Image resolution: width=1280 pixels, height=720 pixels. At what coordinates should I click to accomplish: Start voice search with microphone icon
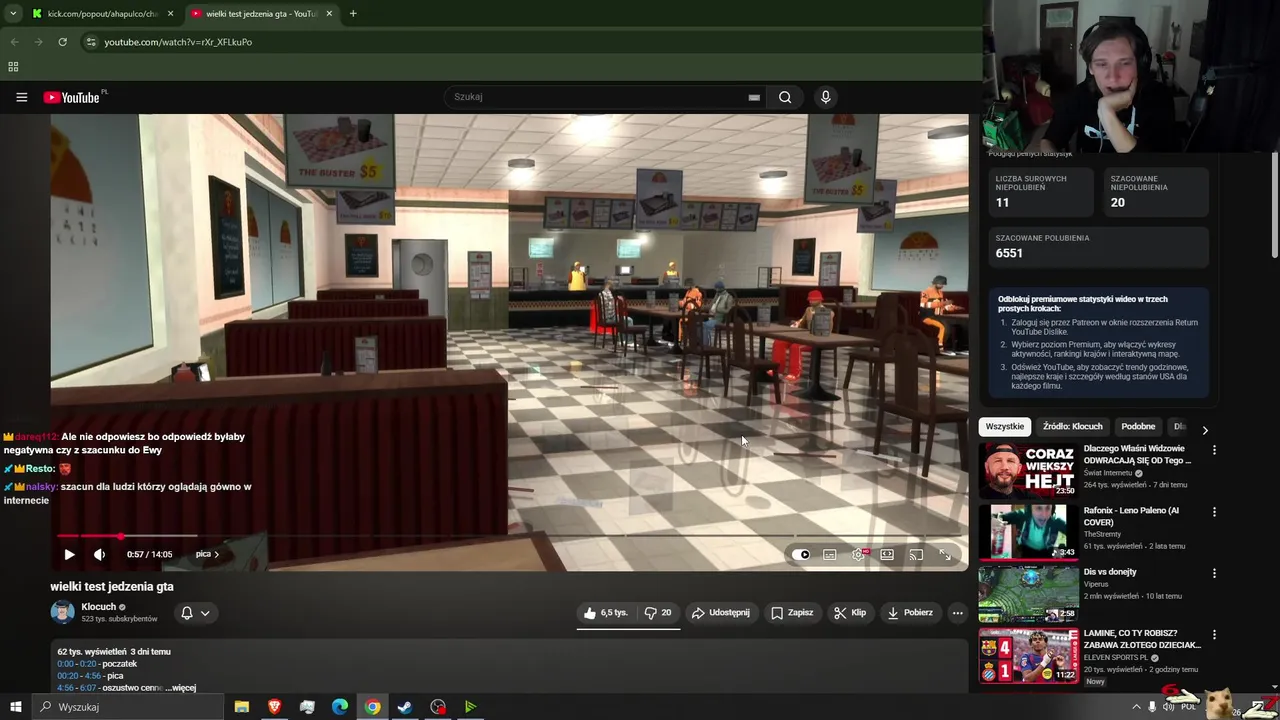pos(825,97)
